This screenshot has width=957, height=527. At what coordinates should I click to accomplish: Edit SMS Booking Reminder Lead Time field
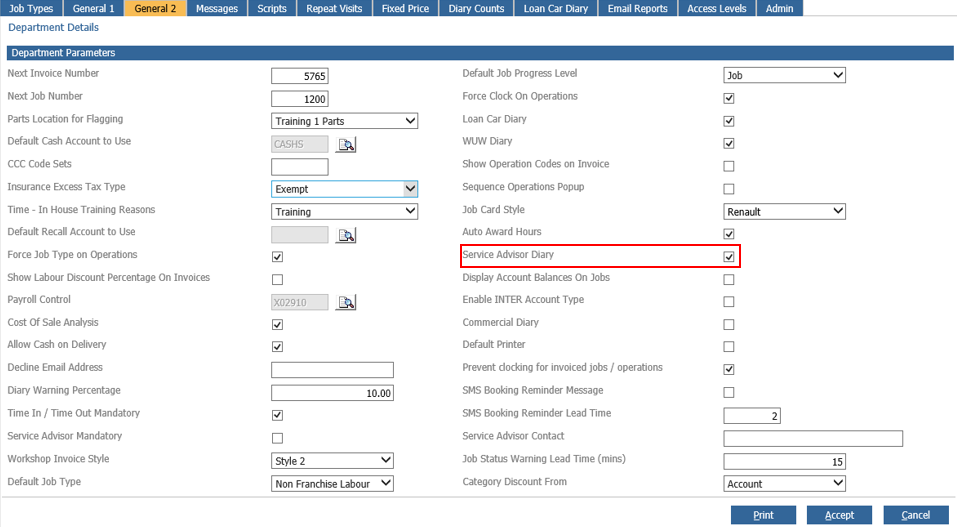coord(751,415)
